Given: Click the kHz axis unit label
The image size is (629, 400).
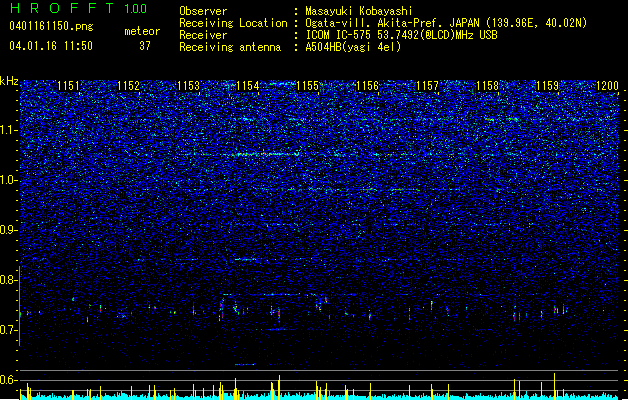Looking at the screenshot, I should coord(9,81).
